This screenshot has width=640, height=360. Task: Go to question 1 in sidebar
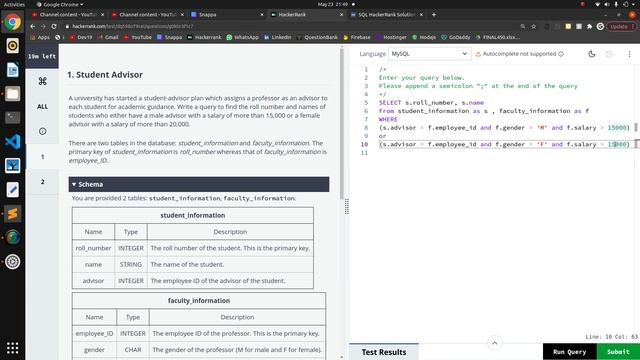click(42, 157)
